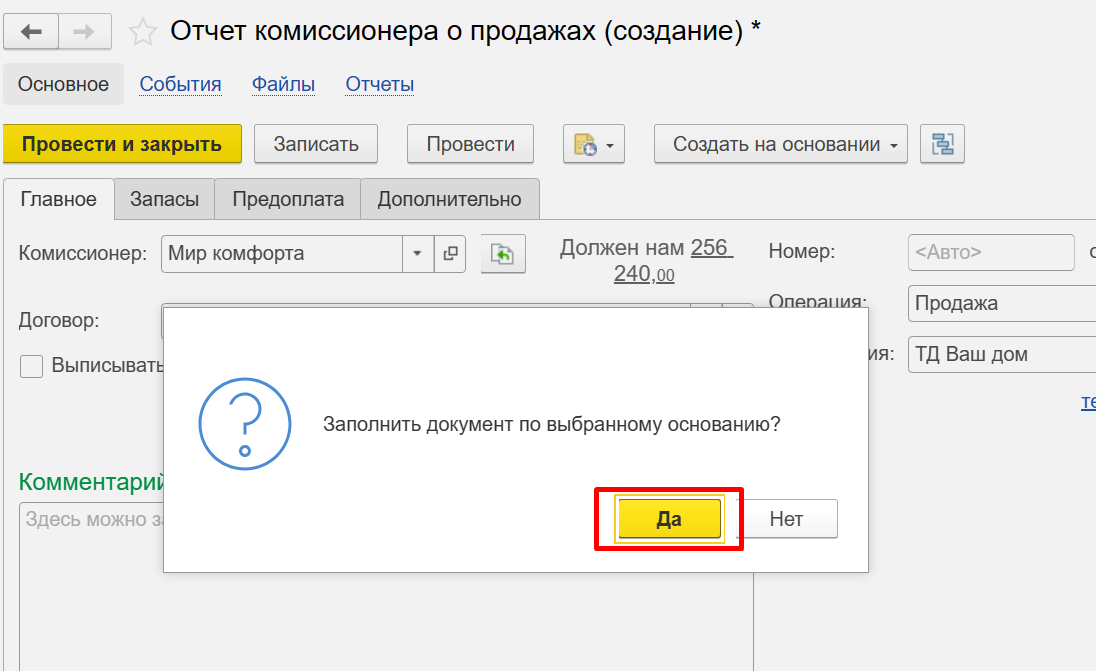
Task: Click the open icon beside Мир комфорта
Action: click(450, 254)
